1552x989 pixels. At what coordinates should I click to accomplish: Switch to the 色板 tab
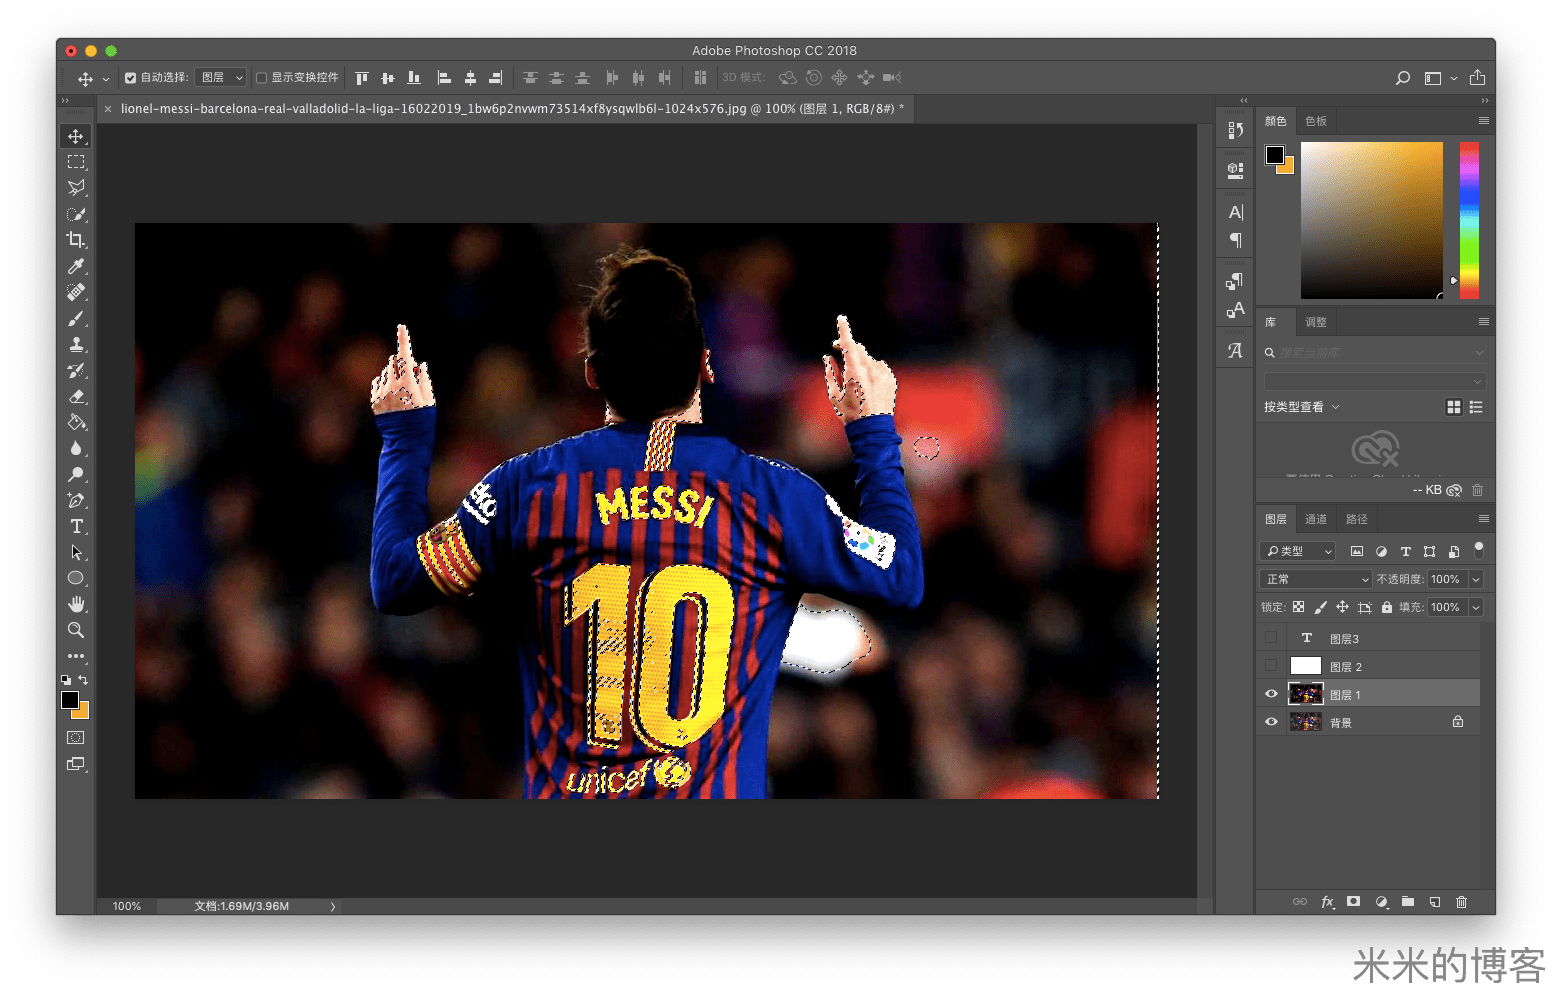(1316, 121)
